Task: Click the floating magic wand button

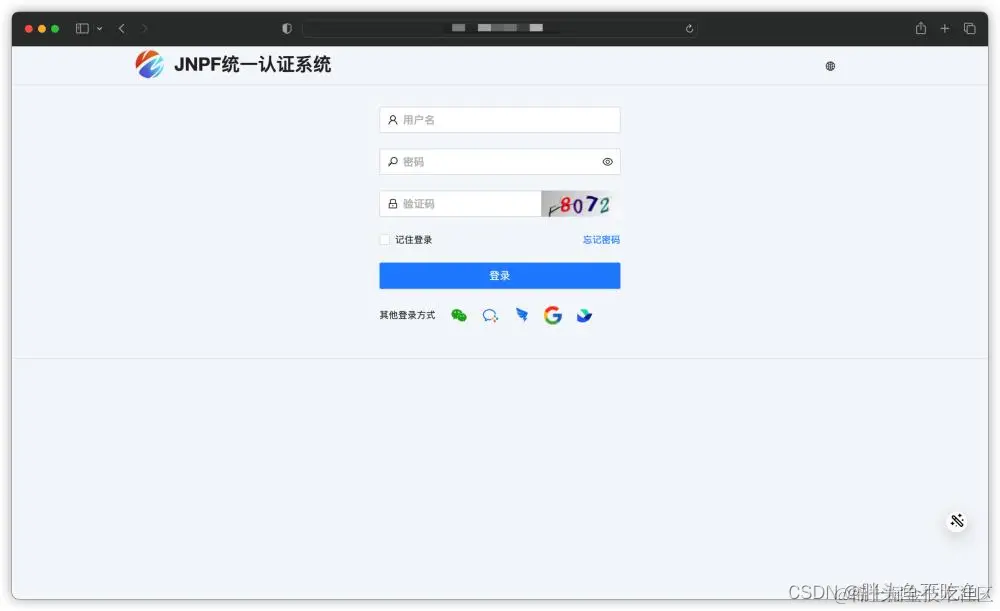Action: click(957, 521)
